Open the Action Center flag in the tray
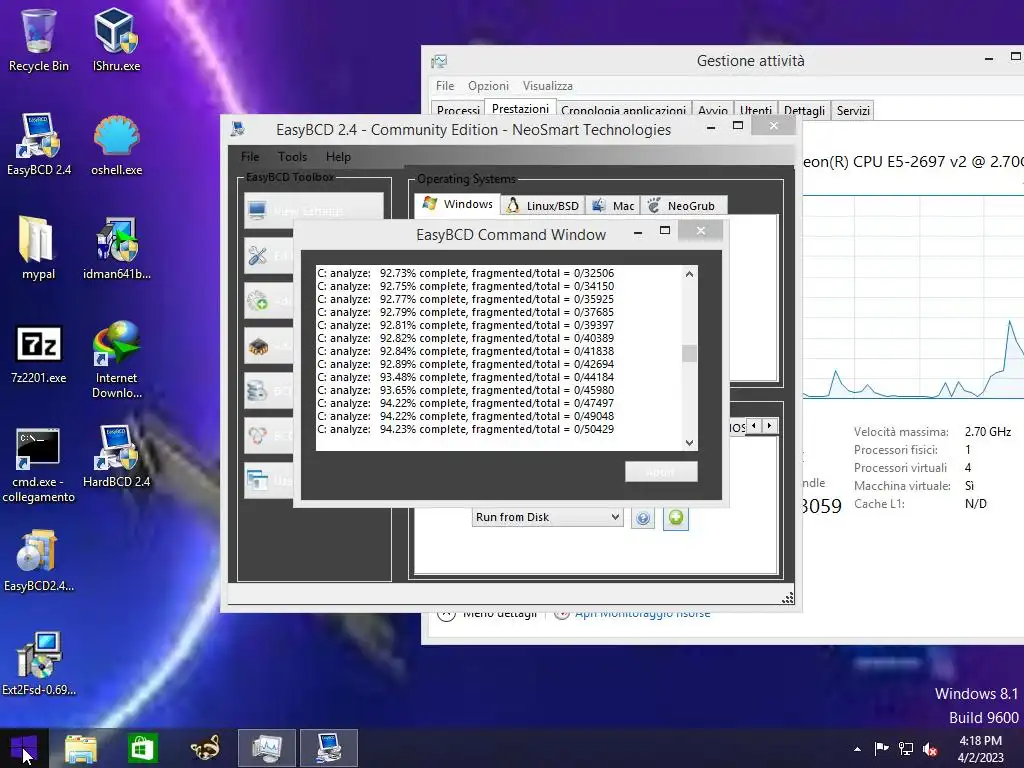Image resolution: width=1024 pixels, height=768 pixels. (881, 749)
